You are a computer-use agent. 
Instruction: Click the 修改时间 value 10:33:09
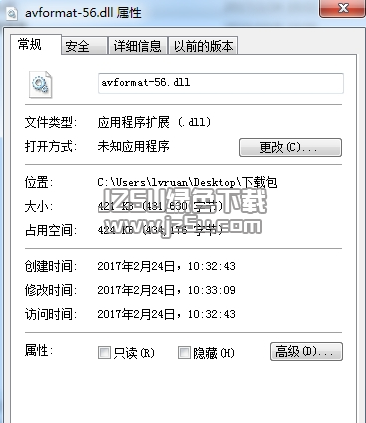click(212, 290)
